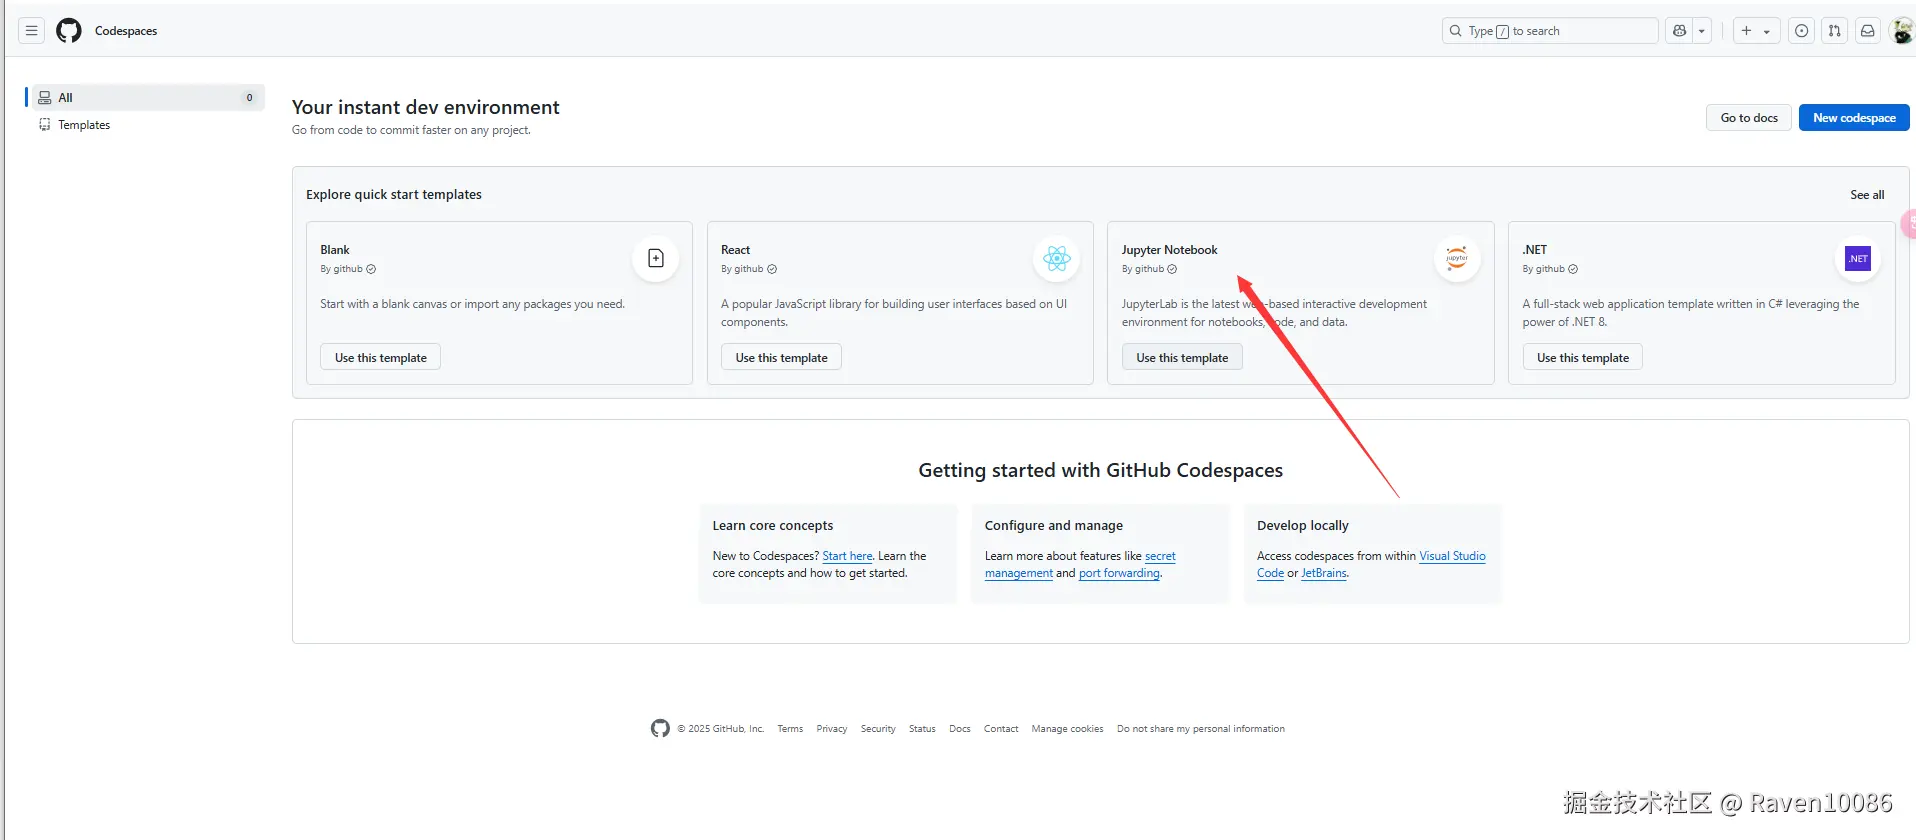1916x840 pixels.
Task: Follow the port forwarding link
Action: pyautogui.click(x=1119, y=574)
